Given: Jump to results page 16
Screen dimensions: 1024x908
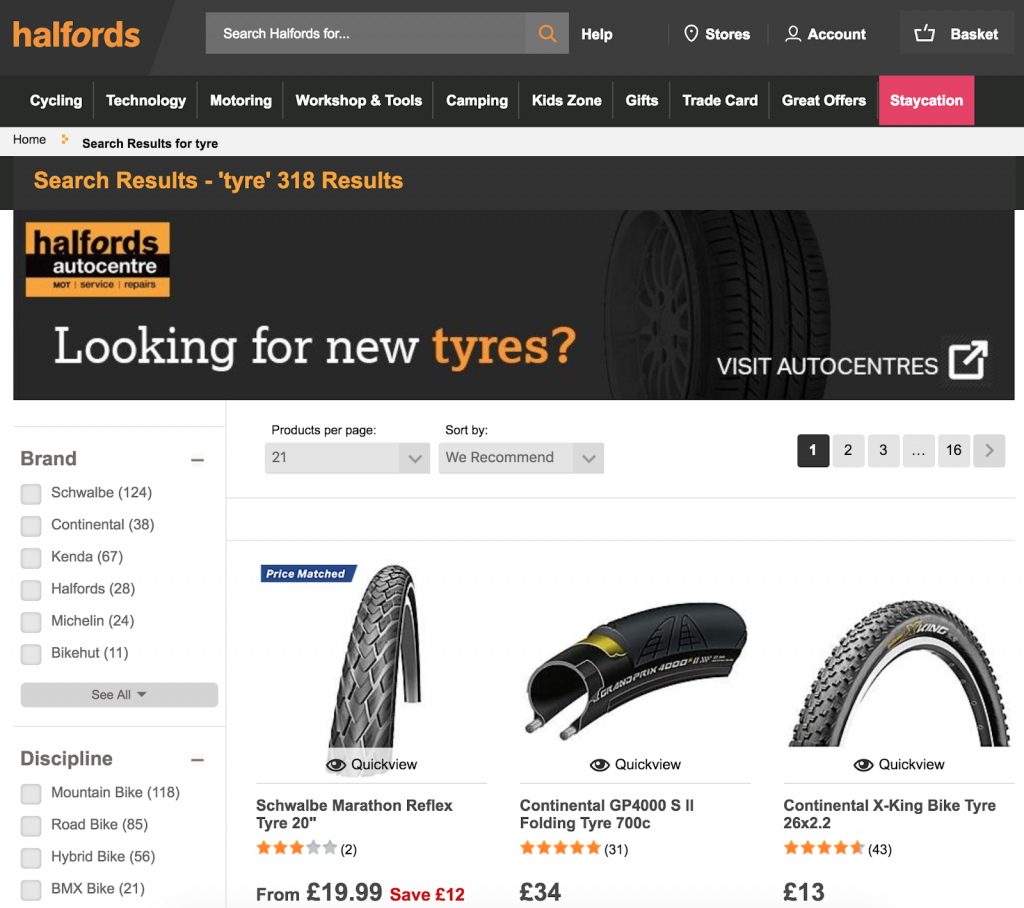Looking at the screenshot, I should (953, 450).
